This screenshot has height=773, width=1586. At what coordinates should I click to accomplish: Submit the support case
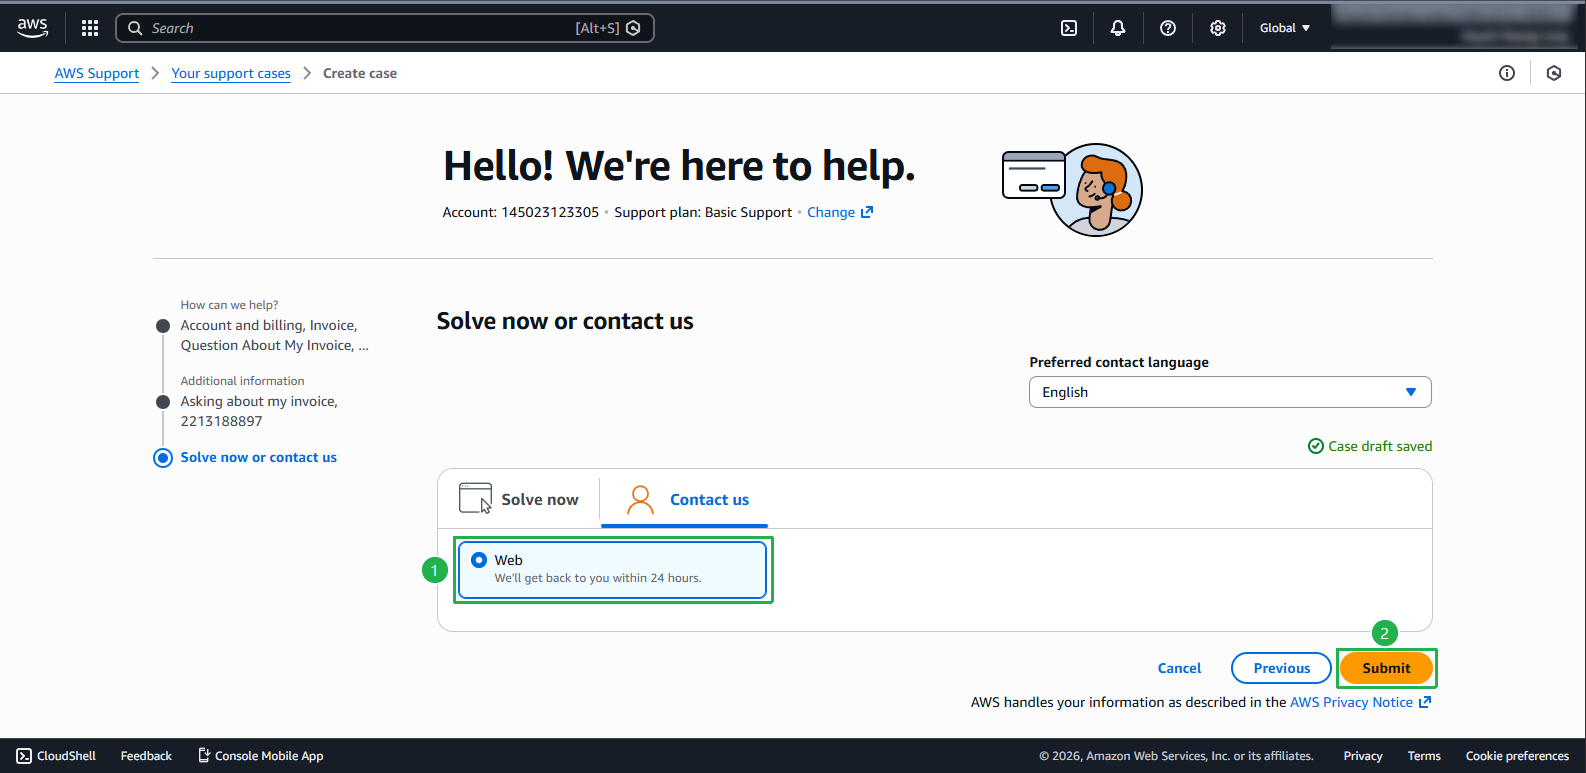(x=1386, y=668)
